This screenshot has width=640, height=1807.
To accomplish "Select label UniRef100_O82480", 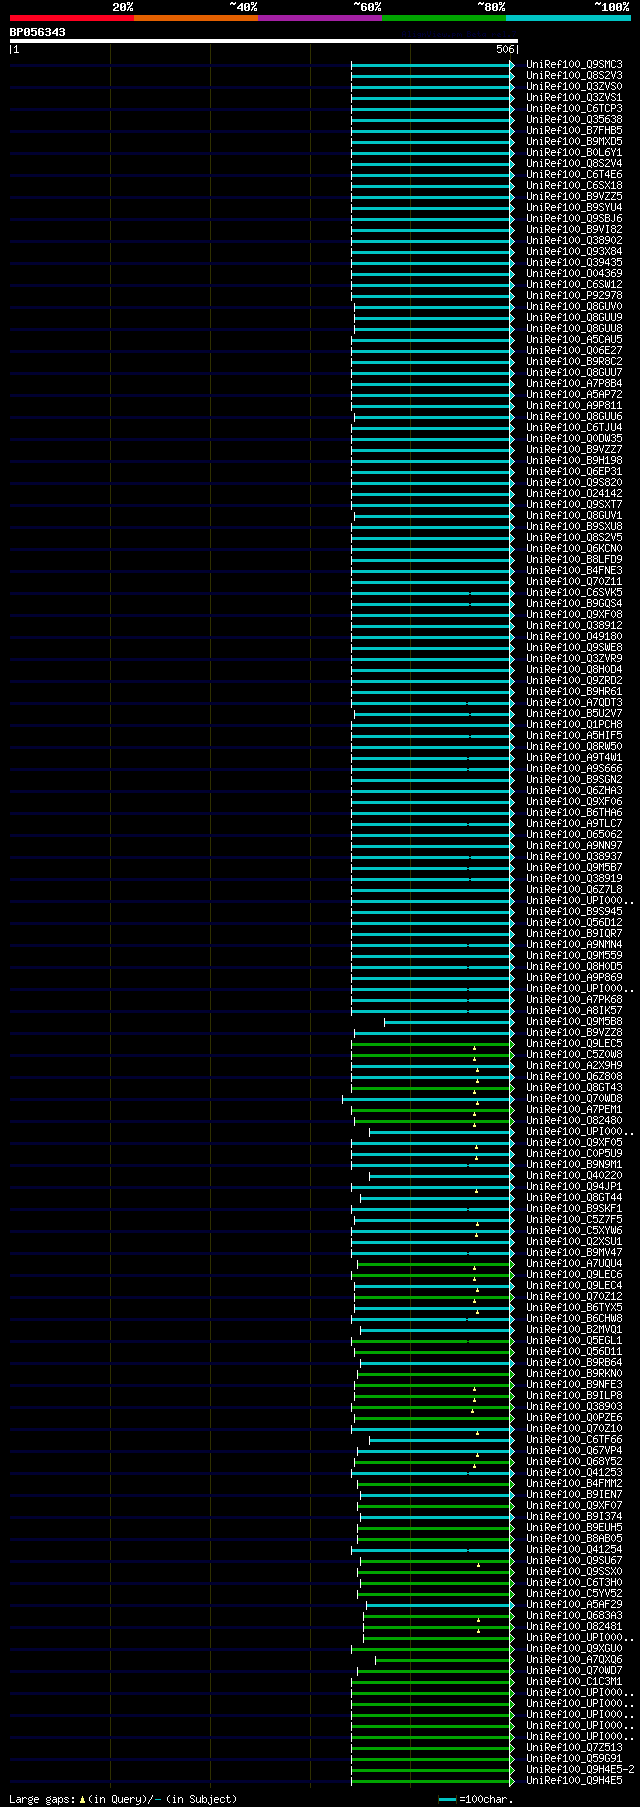I will 574,1120.
